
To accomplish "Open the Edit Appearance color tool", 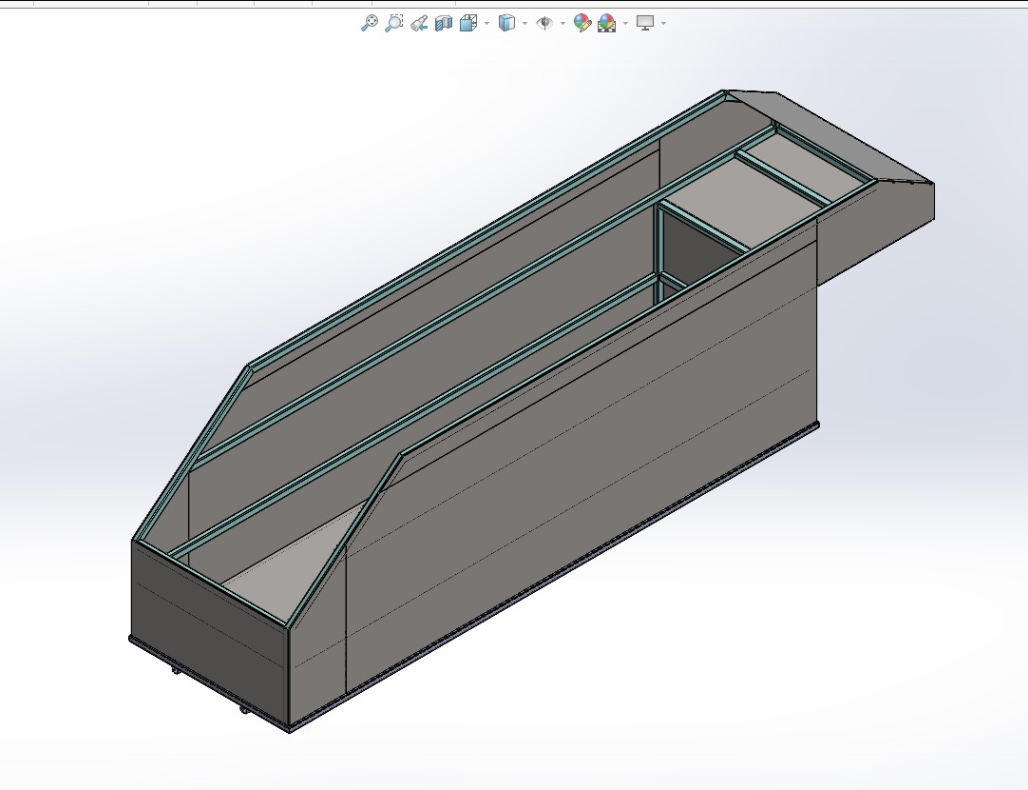I will tap(582, 23).
